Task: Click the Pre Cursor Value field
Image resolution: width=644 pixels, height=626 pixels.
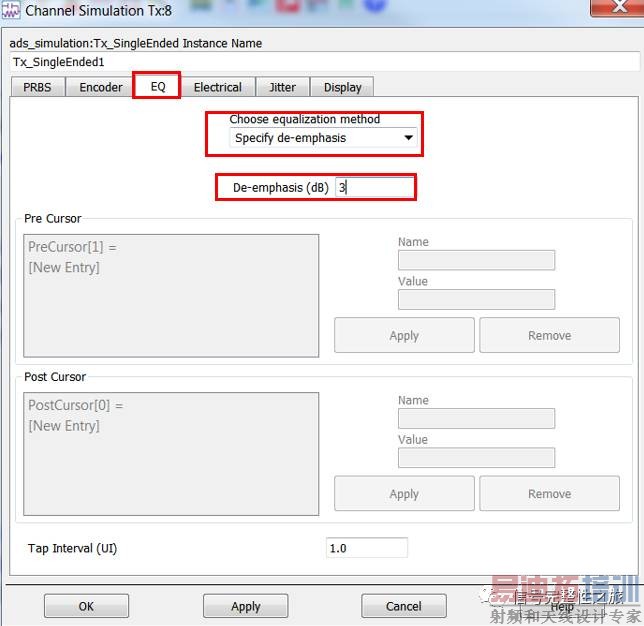Action: tap(476, 299)
